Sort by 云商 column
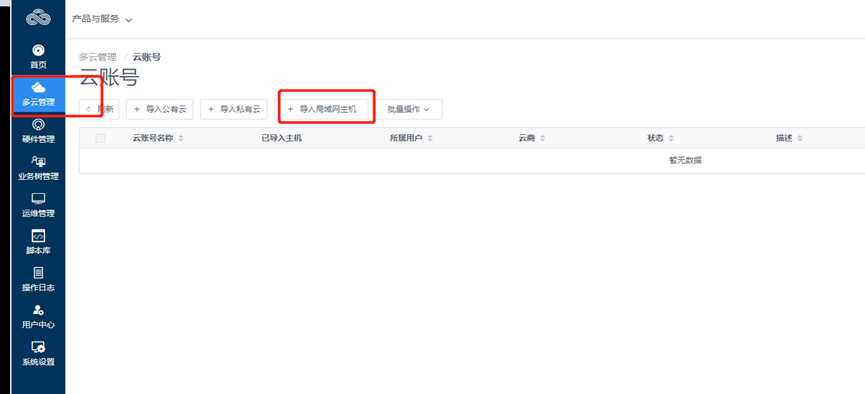This screenshot has width=865, height=394. click(x=532, y=139)
